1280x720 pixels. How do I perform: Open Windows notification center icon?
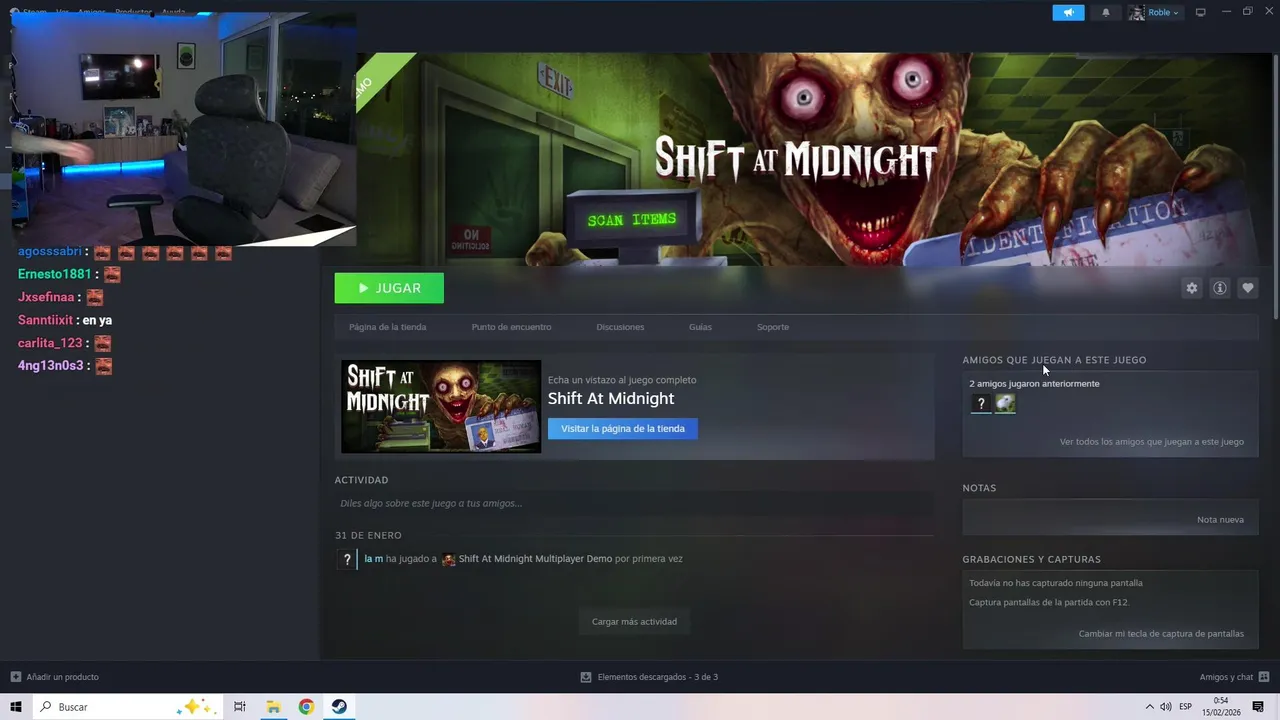pos(1259,707)
